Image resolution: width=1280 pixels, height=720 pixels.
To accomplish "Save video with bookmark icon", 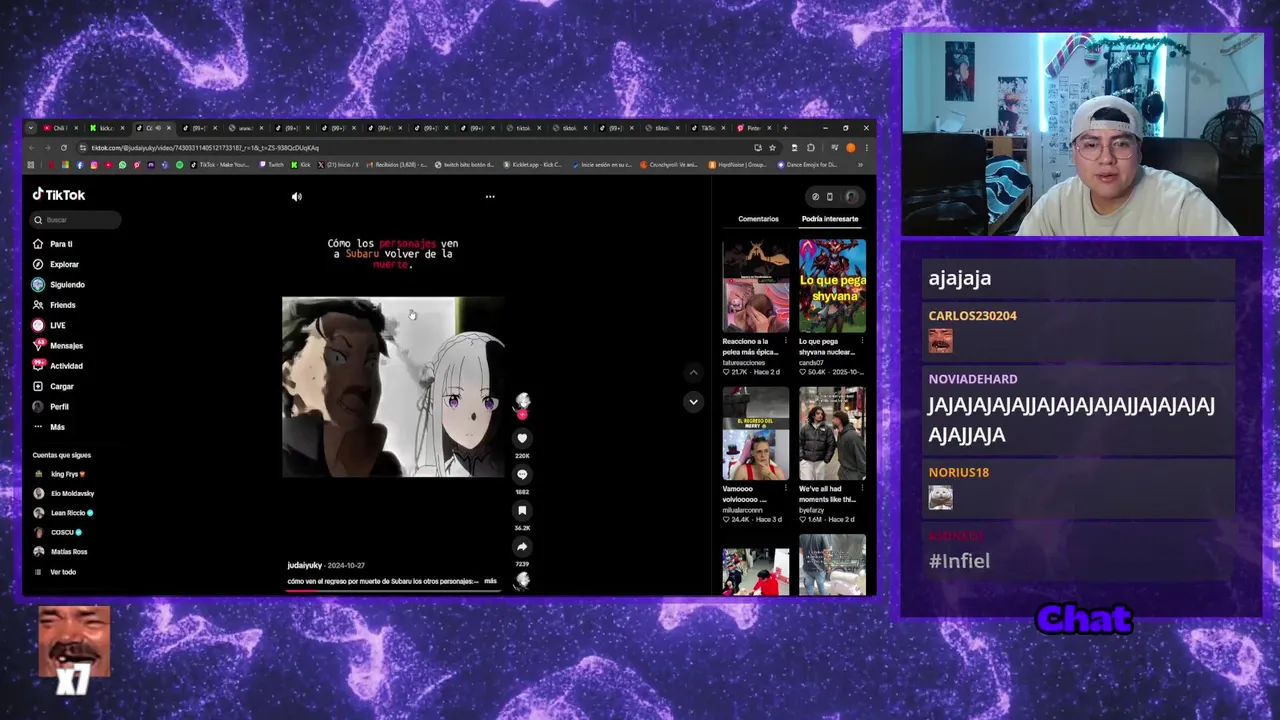I will coord(522,511).
